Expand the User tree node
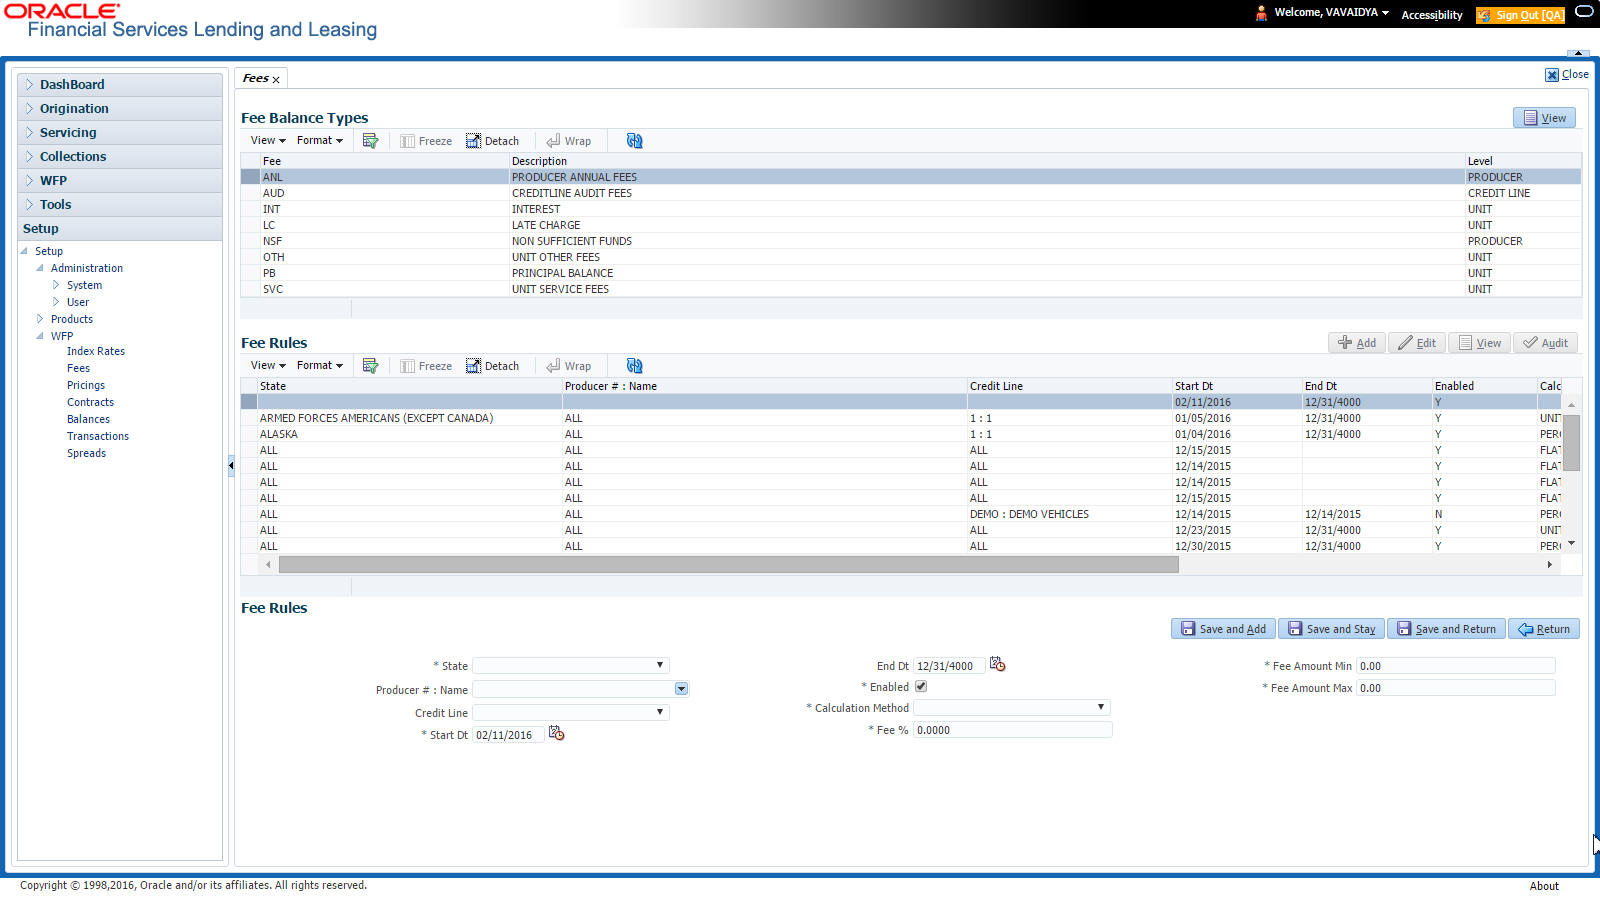This screenshot has height=900, width=1600. (x=56, y=302)
